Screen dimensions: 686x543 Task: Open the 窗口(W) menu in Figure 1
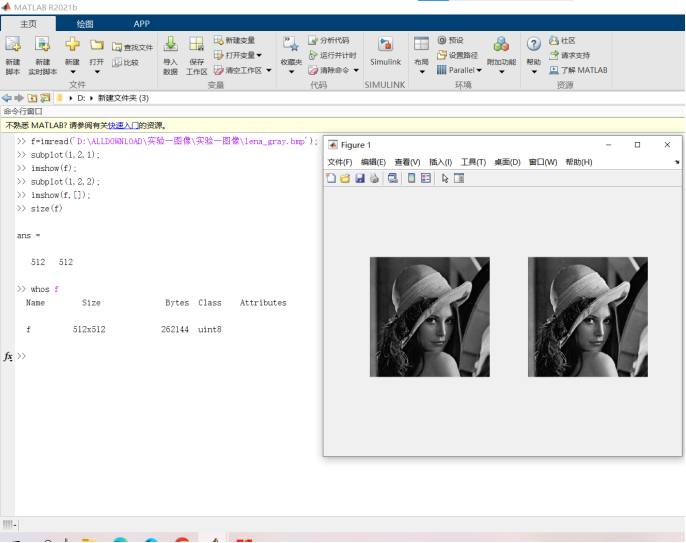543,162
